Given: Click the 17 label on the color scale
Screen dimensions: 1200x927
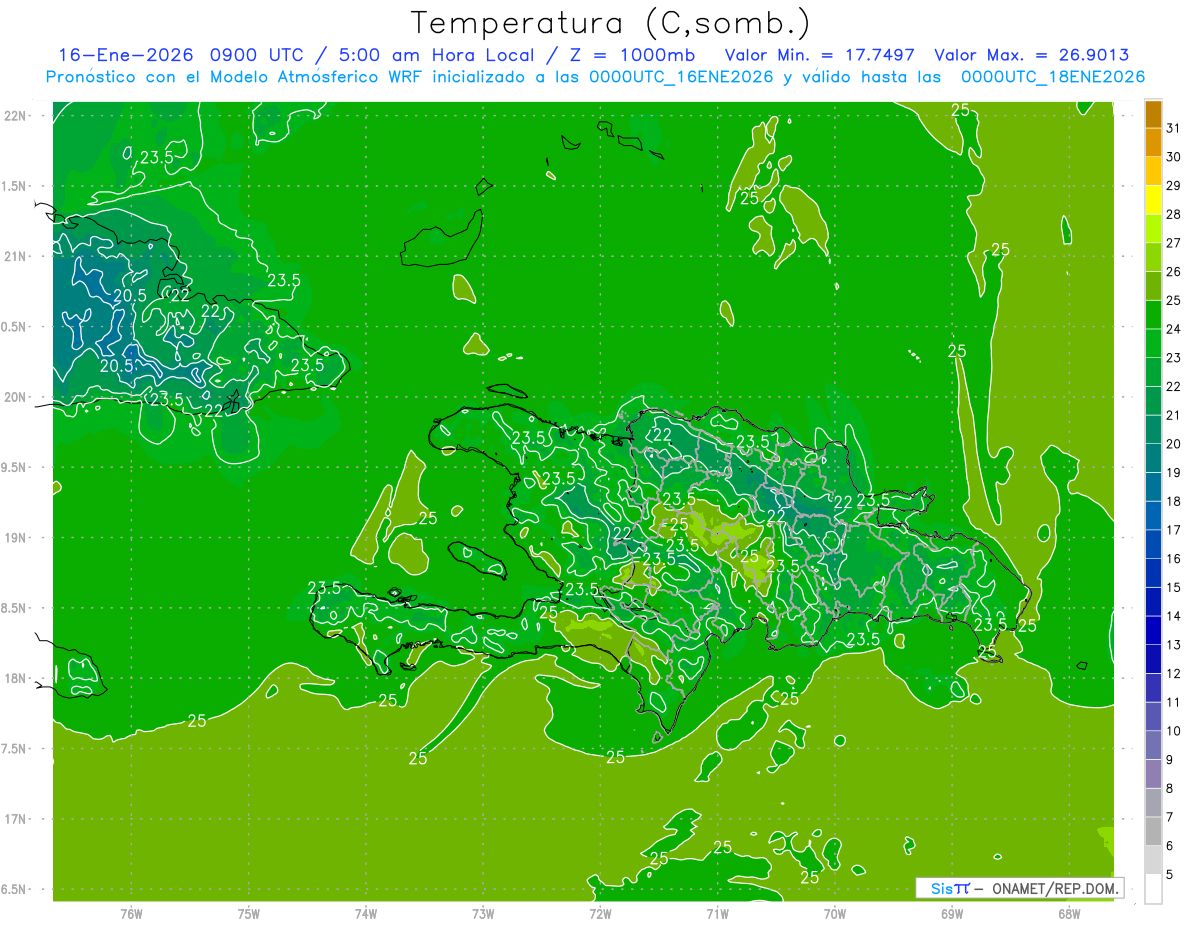Looking at the screenshot, I should (1173, 530).
